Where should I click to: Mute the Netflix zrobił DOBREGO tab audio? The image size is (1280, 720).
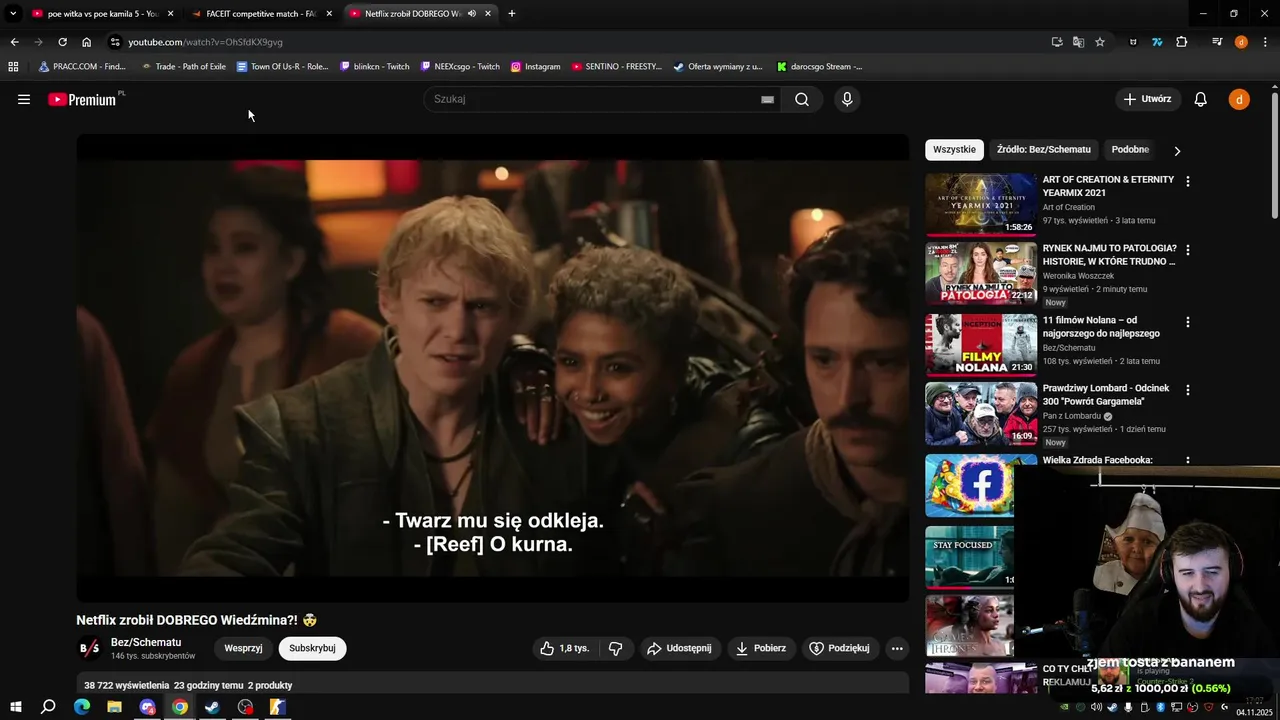pyautogui.click(x=472, y=14)
